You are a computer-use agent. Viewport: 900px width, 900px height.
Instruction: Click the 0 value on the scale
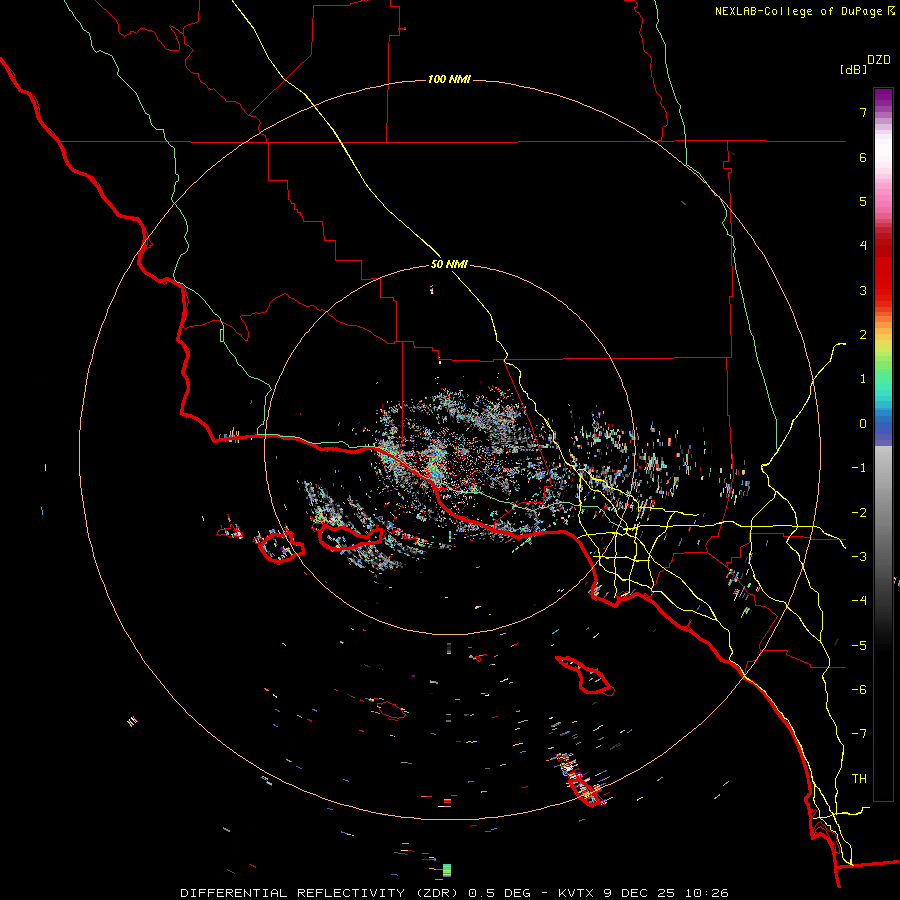(x=863, y=424)
